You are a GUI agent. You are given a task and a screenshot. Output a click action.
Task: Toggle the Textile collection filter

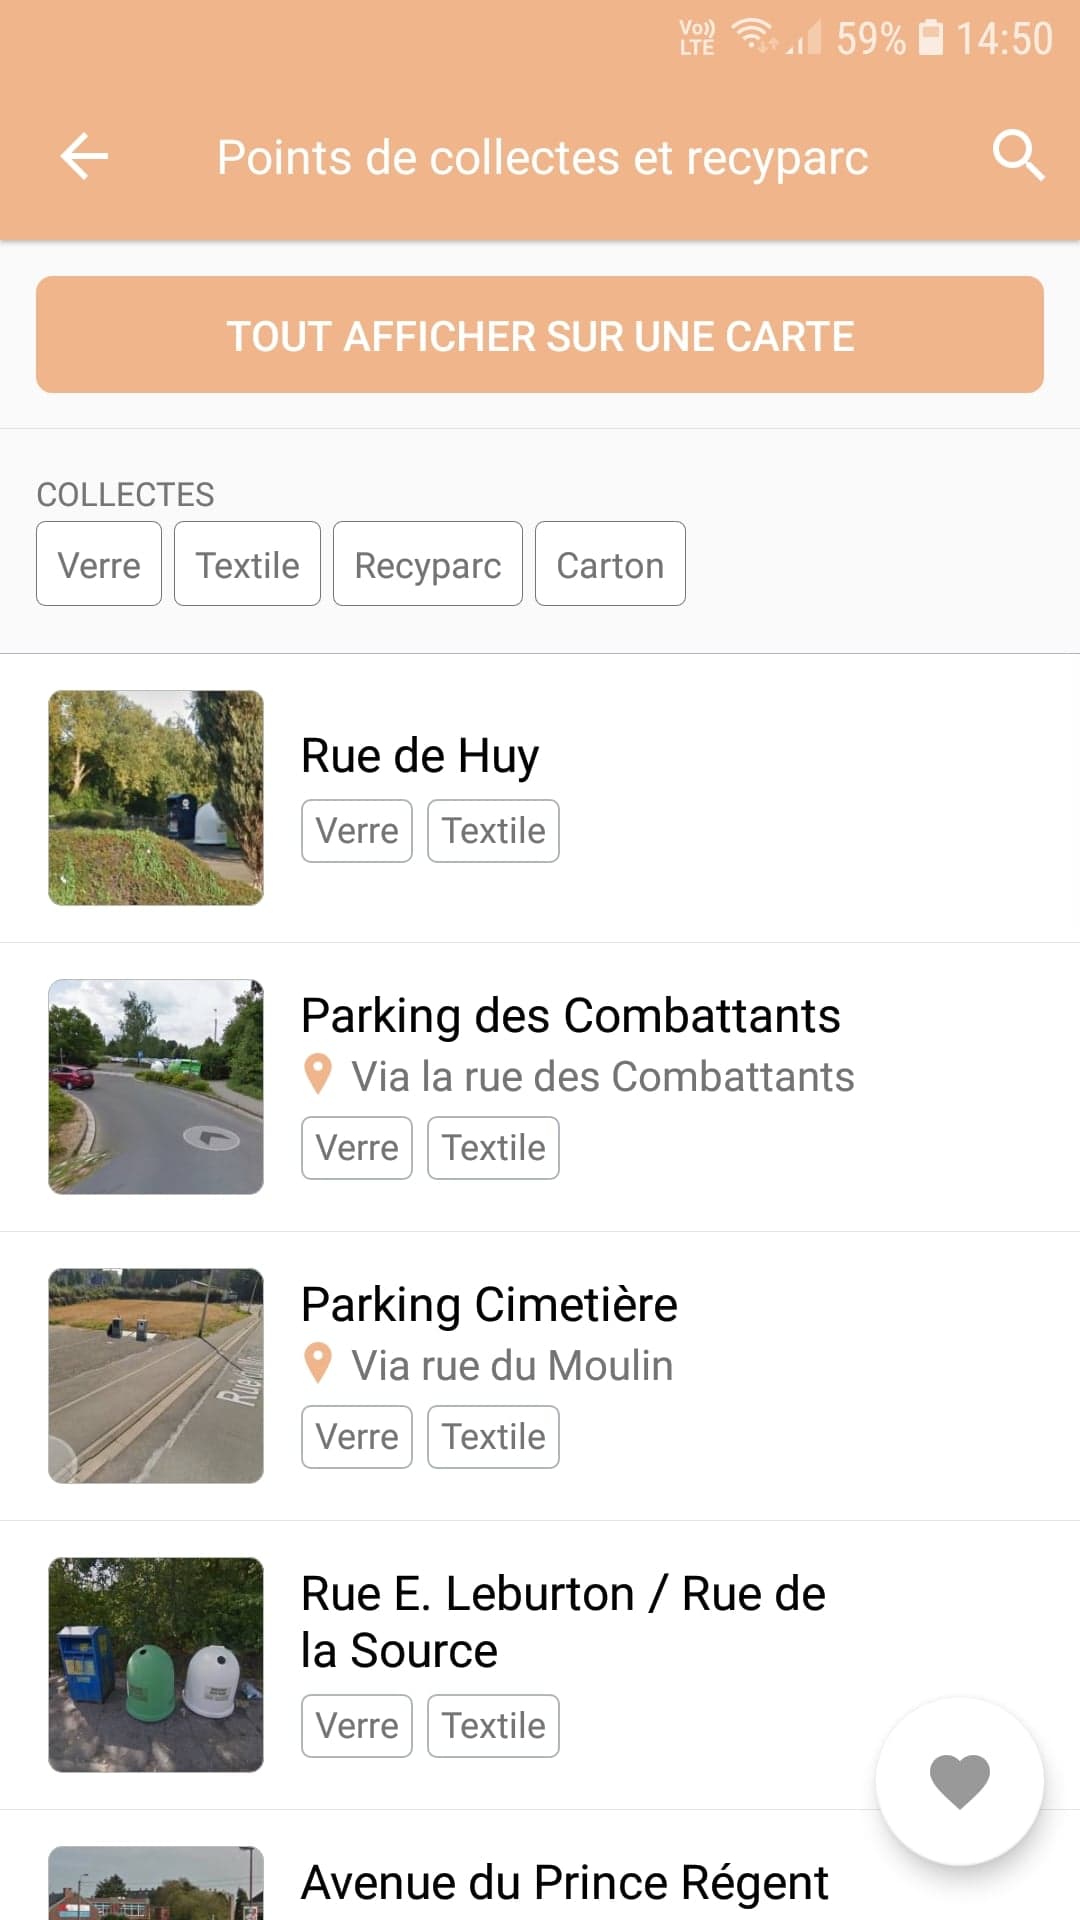pos(247,564)
